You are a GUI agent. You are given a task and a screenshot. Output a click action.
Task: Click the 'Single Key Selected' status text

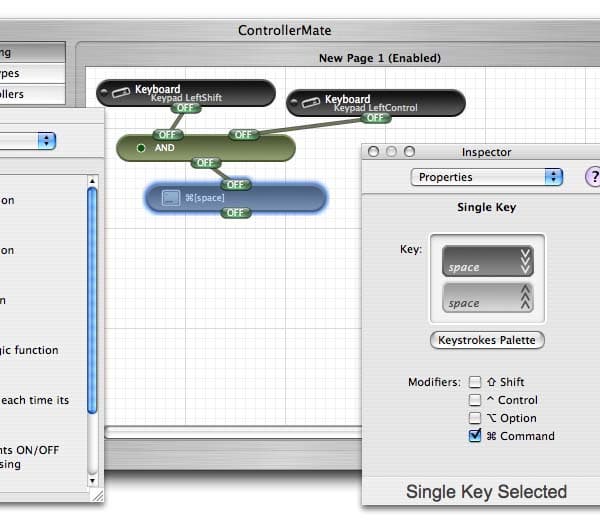pos(486,492)
